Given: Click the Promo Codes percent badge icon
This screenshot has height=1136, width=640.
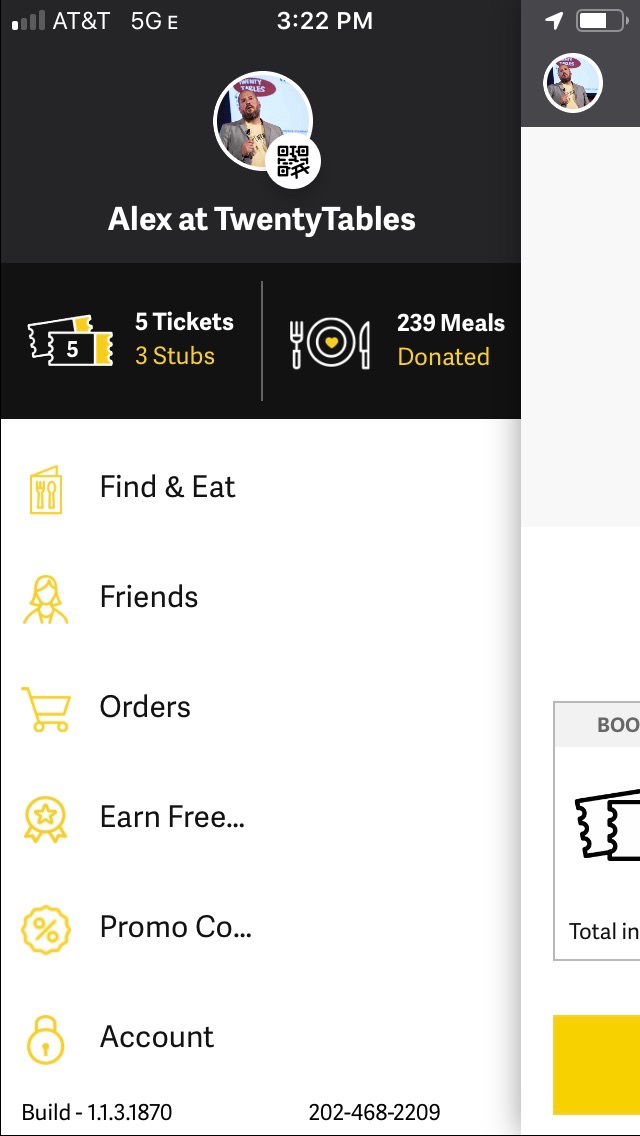Looking at the screenshot, I should click(x=44, y=927).
